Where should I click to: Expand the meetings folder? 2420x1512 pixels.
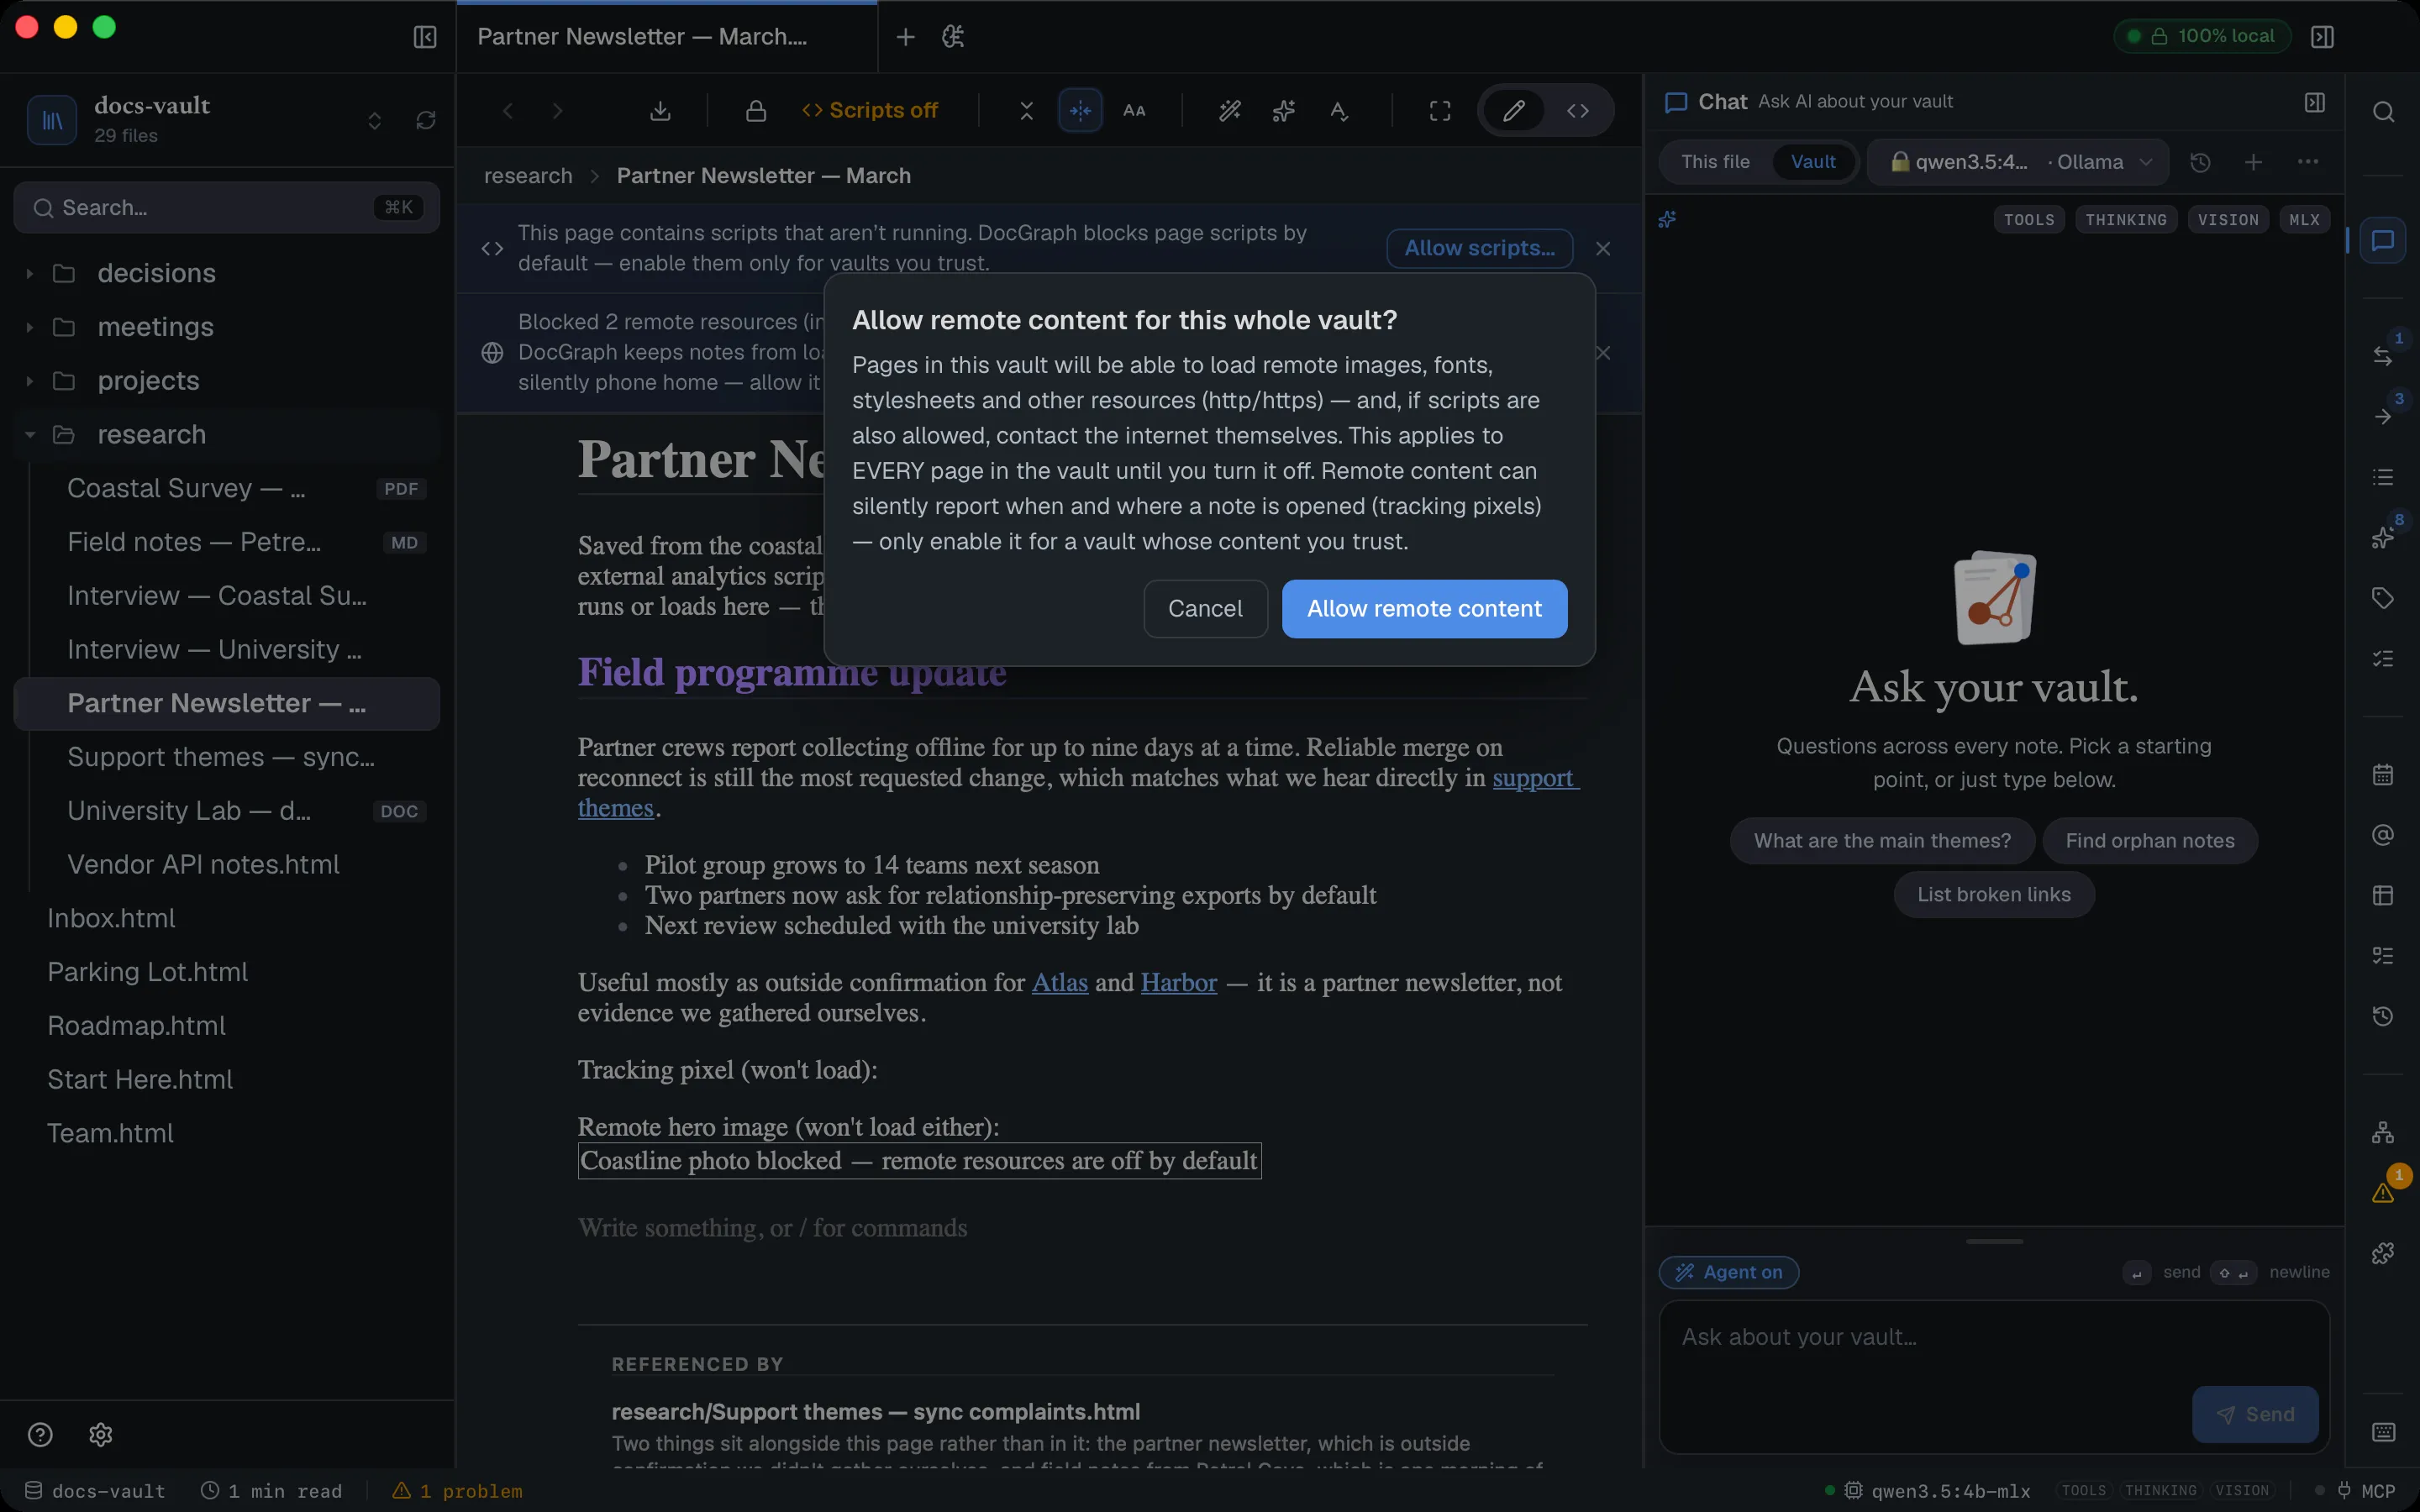pyautogui.click(x=29, y=327)
